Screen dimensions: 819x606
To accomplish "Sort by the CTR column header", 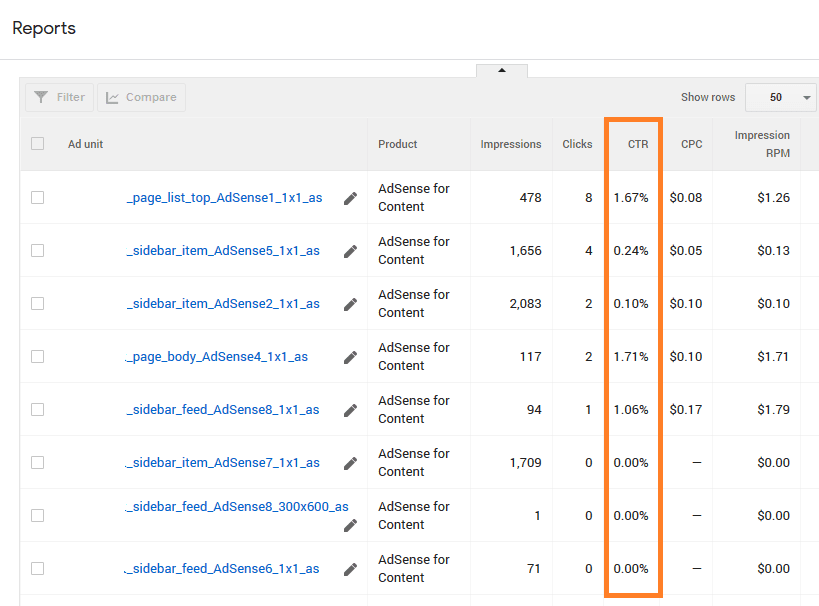I will pyautogui.click(x=638, y=144).
